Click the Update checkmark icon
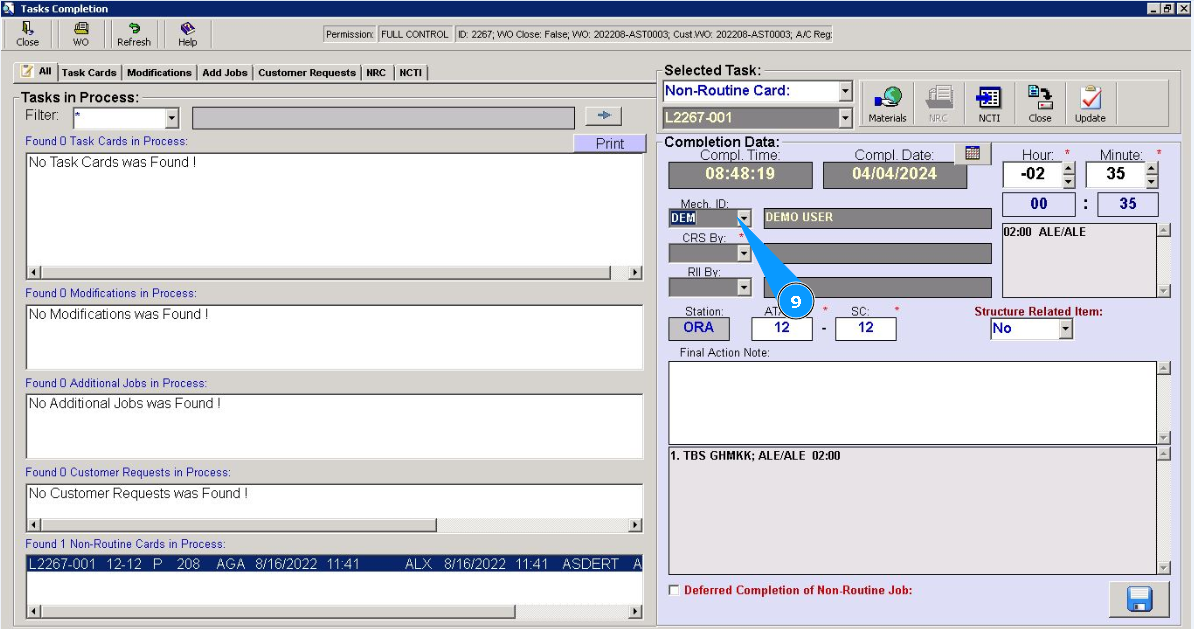Screen dimensions: 1194x629 [1090, 104]
